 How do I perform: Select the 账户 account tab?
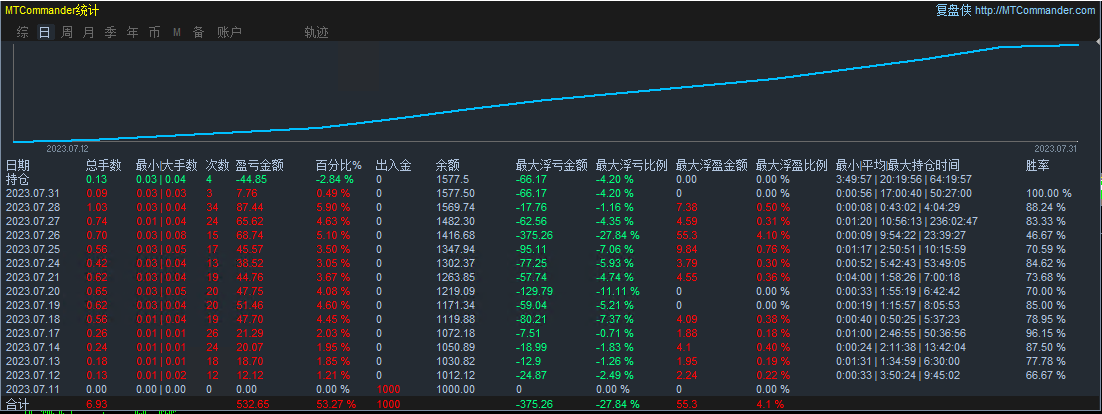[x=229, y=32]
